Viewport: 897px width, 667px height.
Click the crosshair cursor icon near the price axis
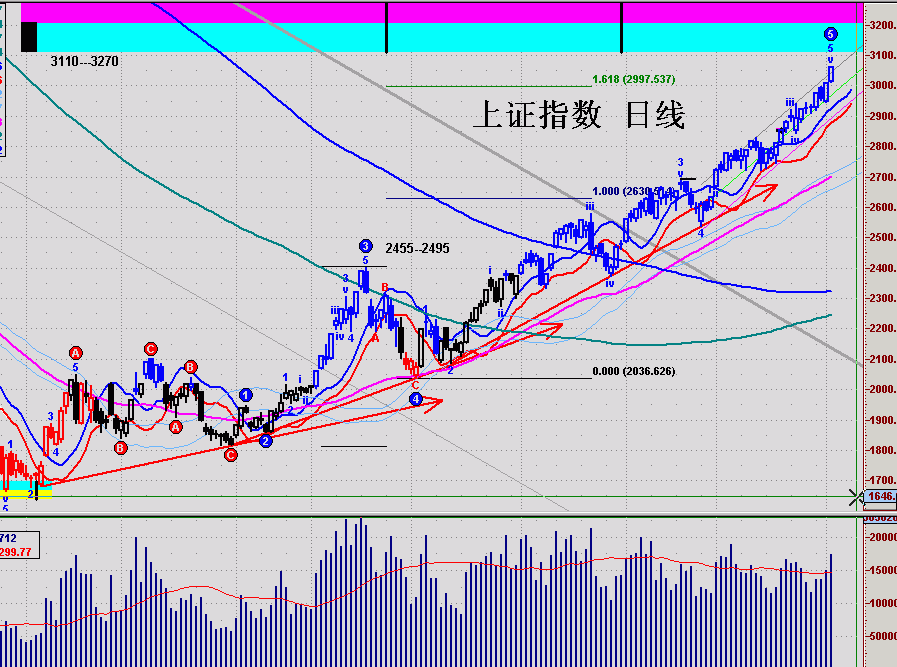(x=856, y=498)
